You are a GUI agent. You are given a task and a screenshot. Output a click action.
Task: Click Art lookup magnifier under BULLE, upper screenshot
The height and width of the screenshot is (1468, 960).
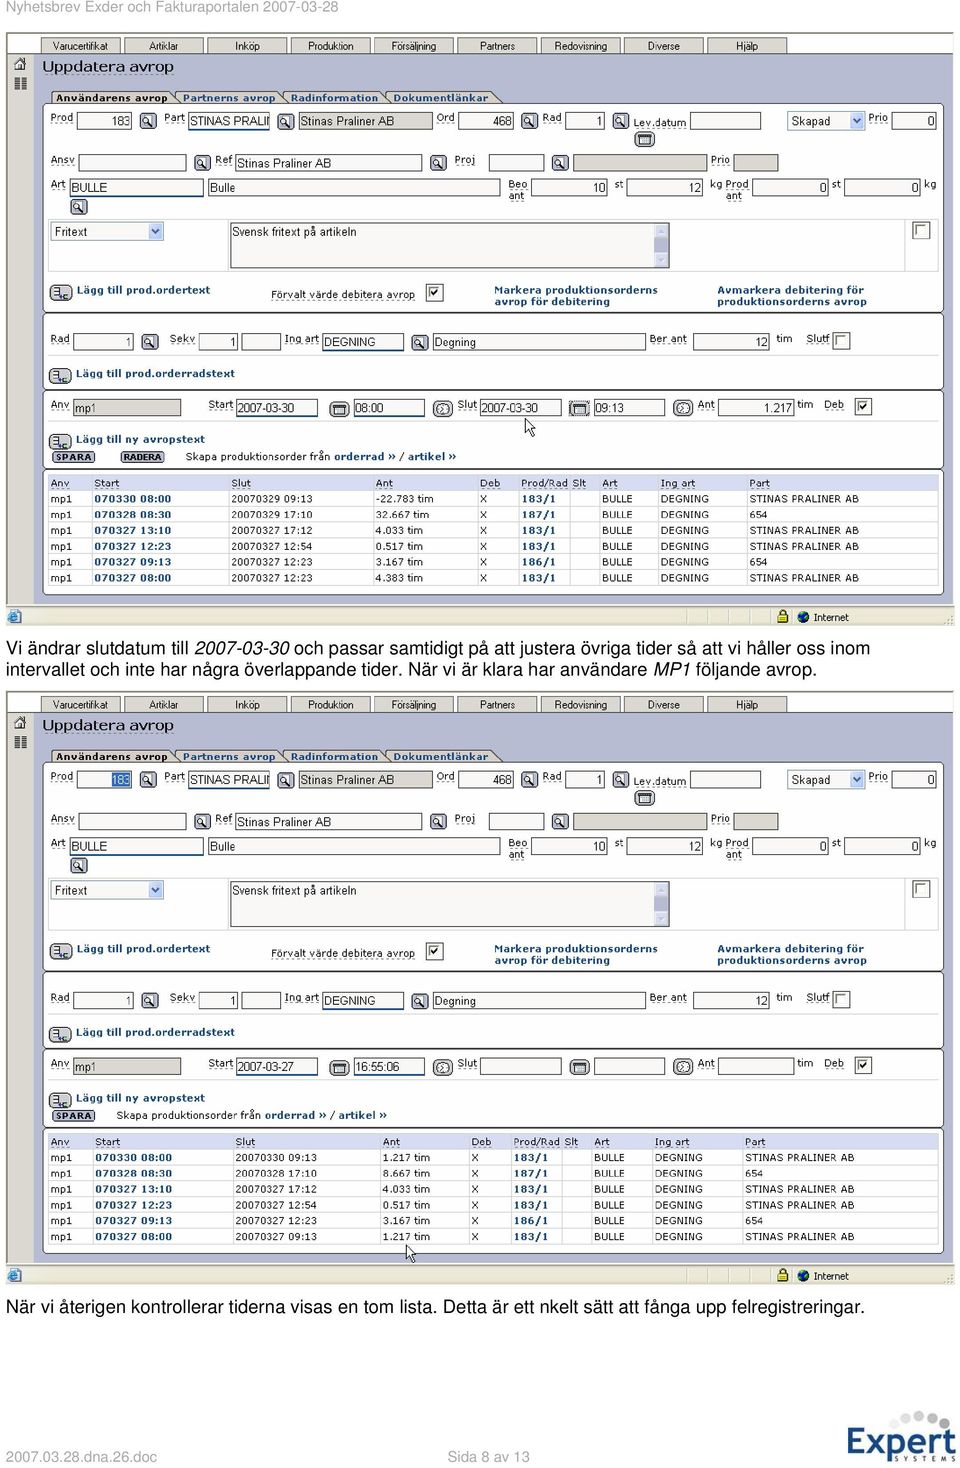(x=79, y=207)
